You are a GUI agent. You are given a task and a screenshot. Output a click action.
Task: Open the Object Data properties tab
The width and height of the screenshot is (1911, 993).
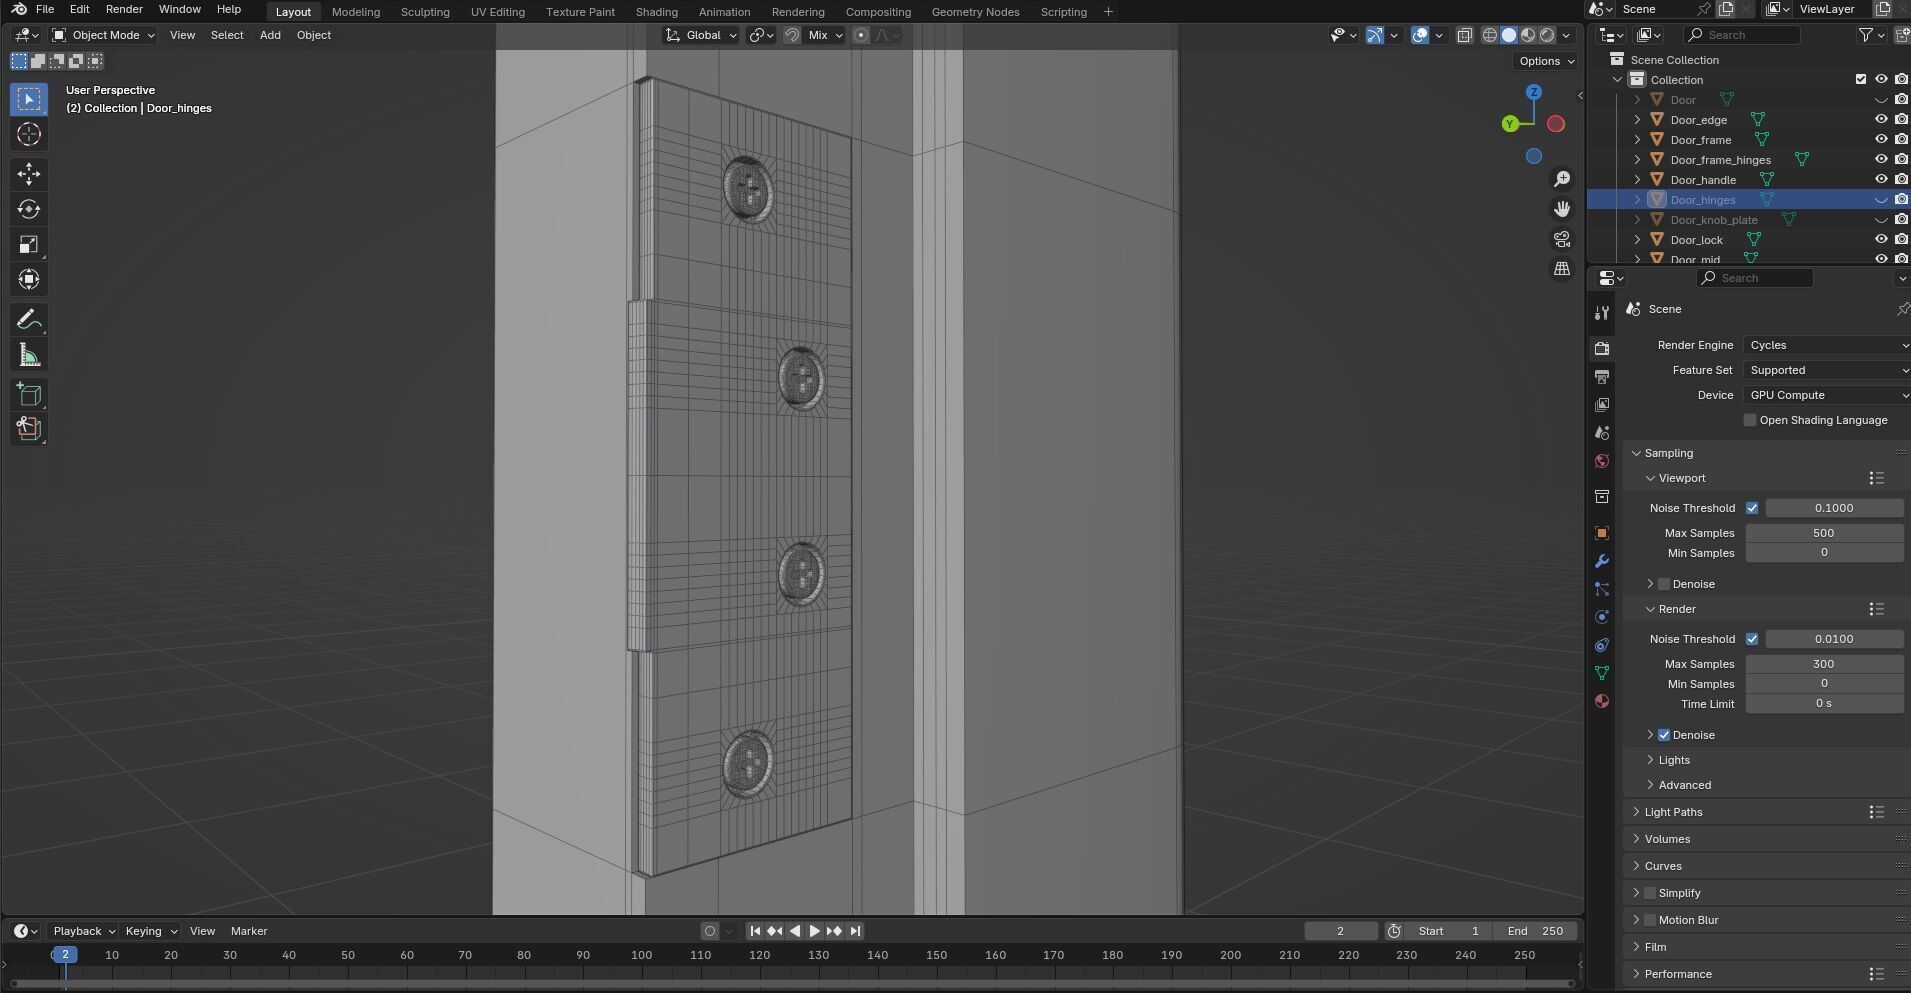click(1602, 673)
